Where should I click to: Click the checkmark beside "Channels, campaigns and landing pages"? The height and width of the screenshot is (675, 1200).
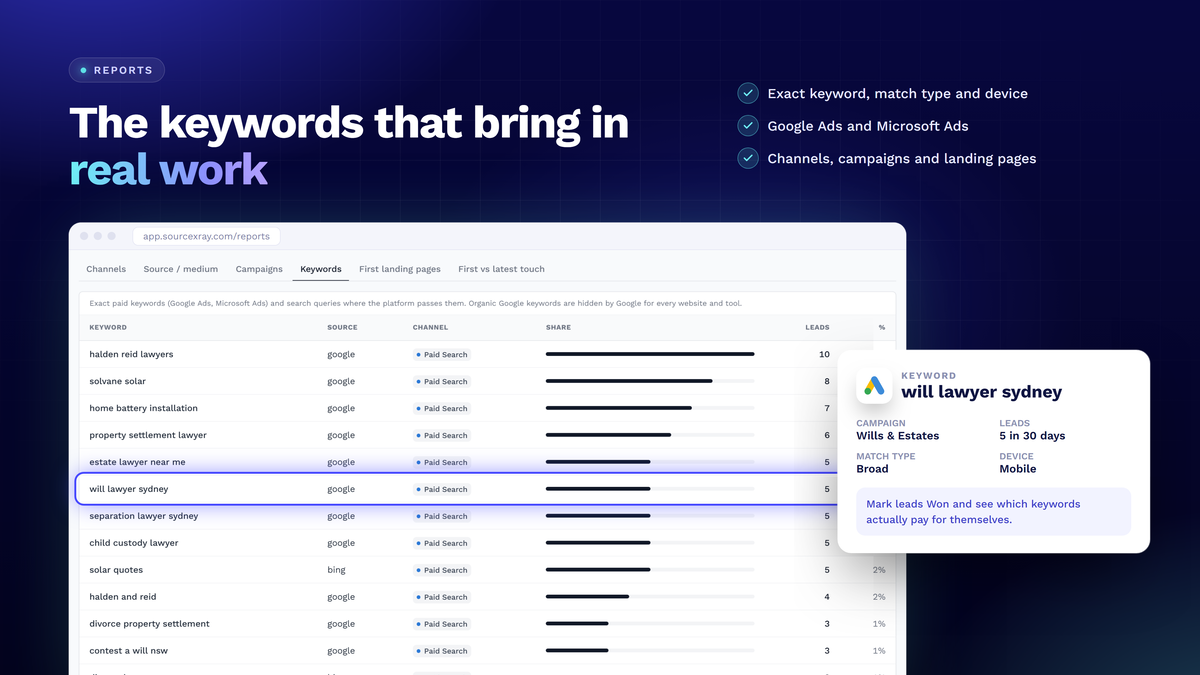click(747, 158)
